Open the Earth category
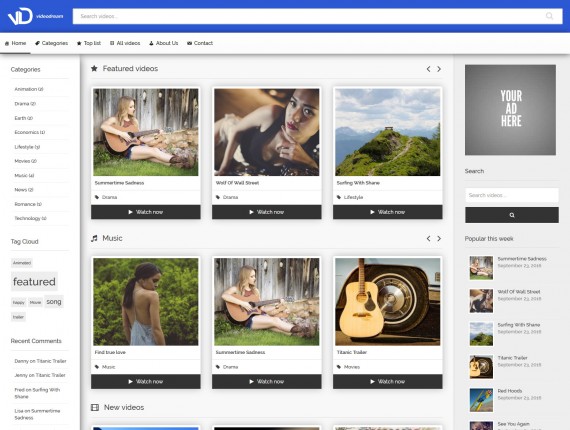The height and width of the screenshot is (430, 570). (x=24, y=118)
